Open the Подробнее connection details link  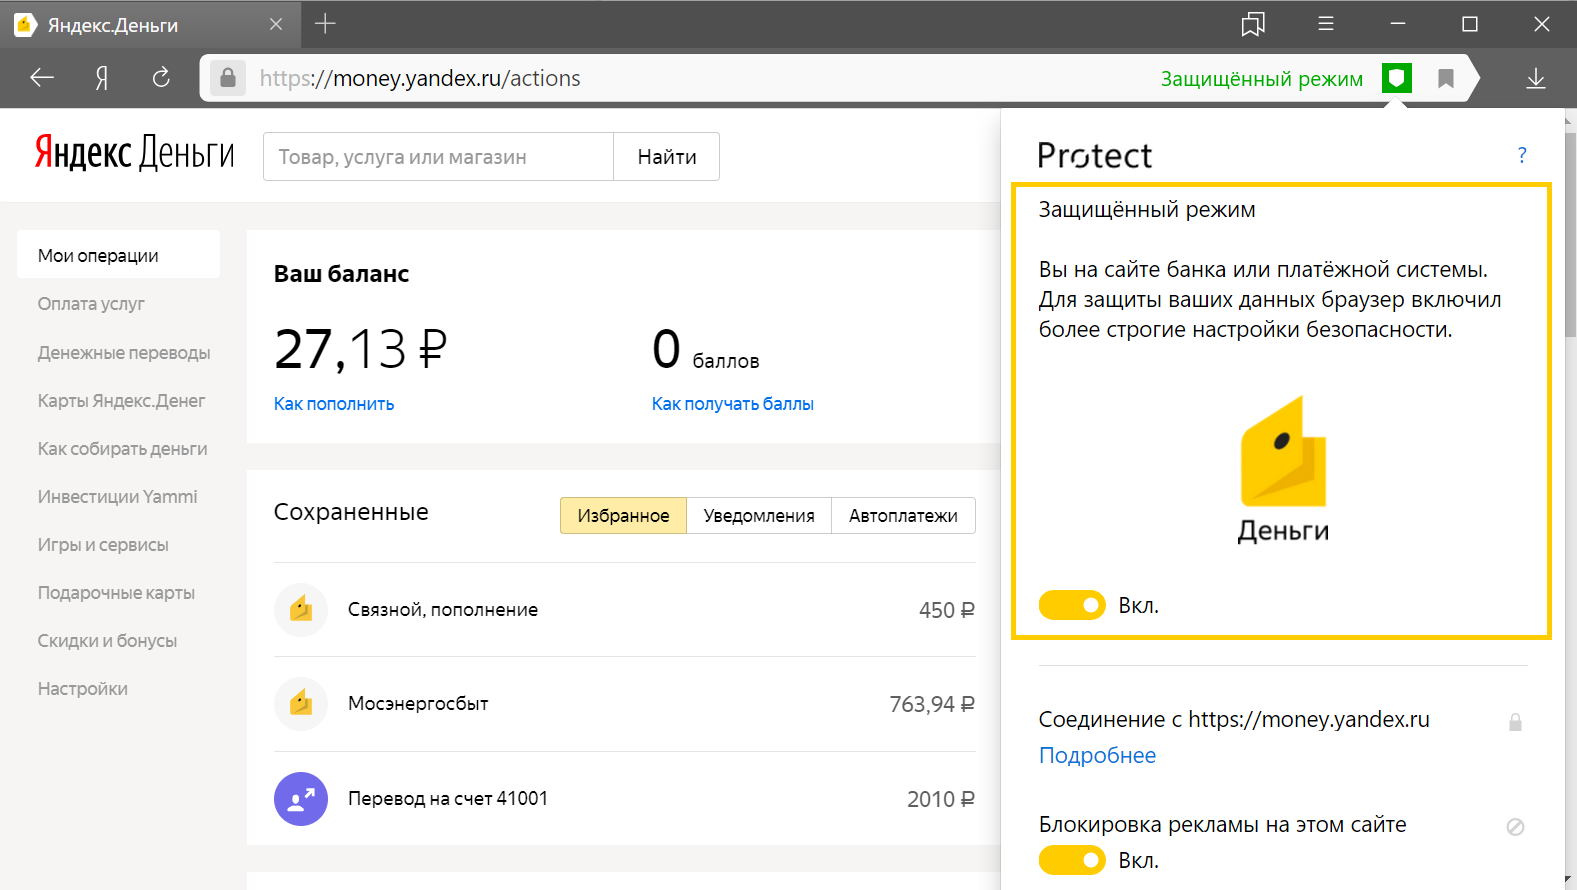(x=1097, y=756)
